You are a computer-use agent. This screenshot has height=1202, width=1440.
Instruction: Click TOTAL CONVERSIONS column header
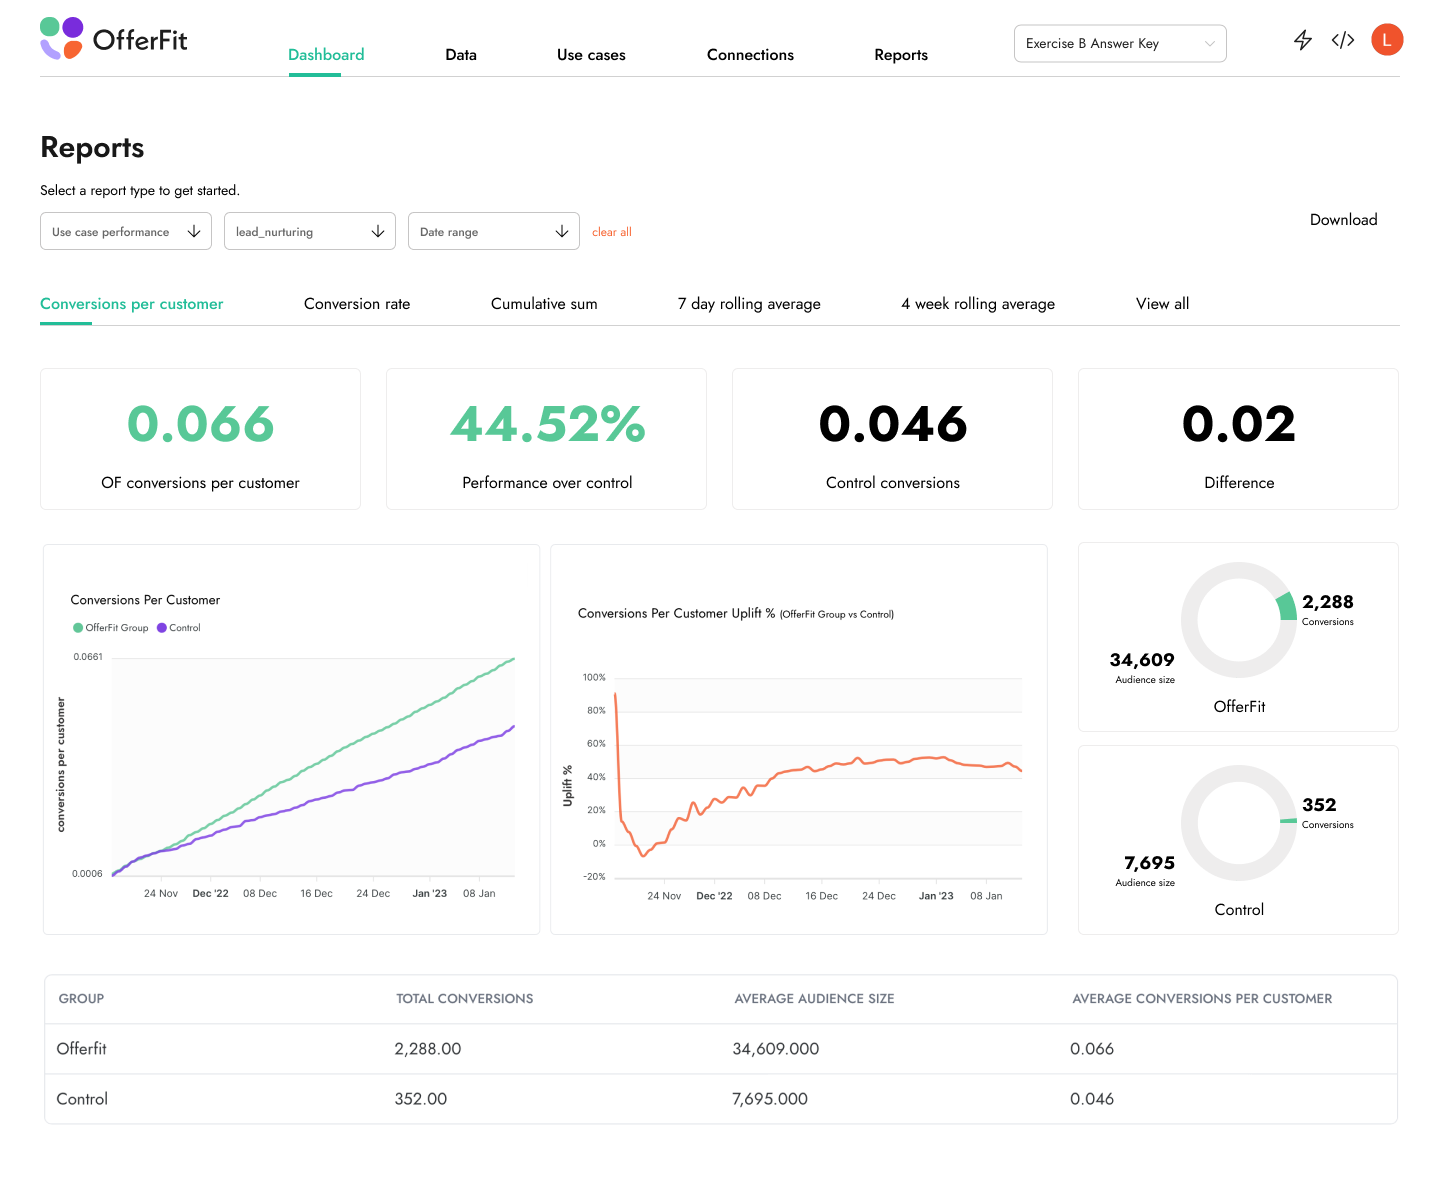(x=465, y=999)
